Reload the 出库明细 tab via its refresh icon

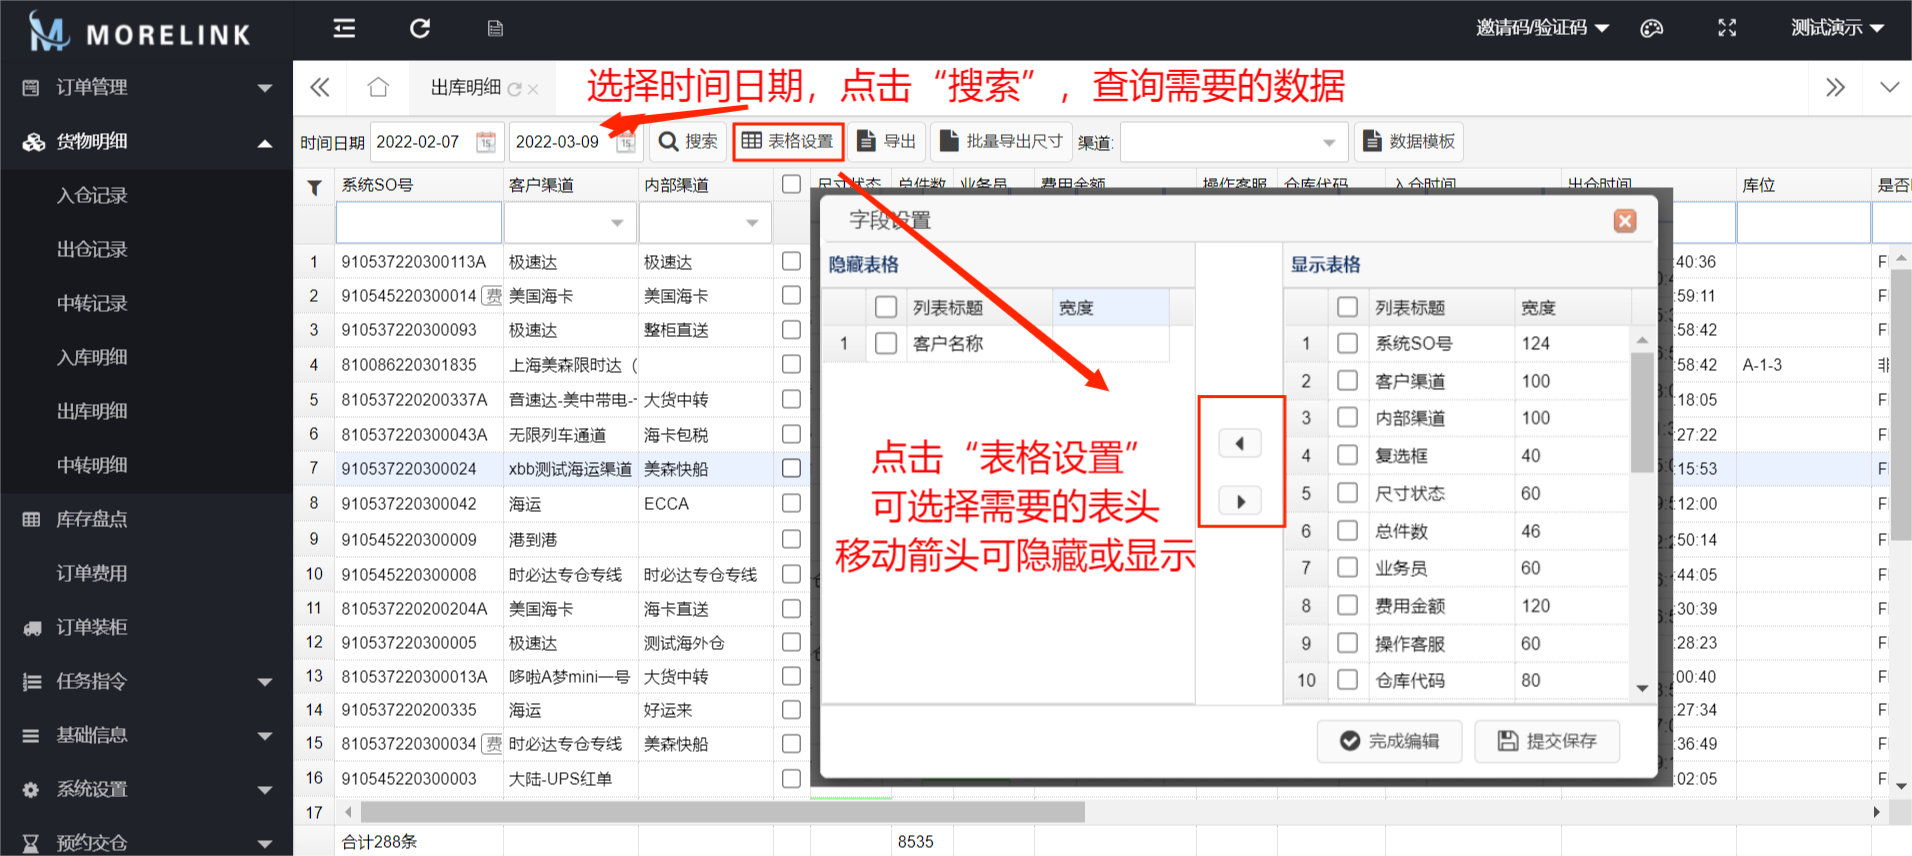click(514, 89)
